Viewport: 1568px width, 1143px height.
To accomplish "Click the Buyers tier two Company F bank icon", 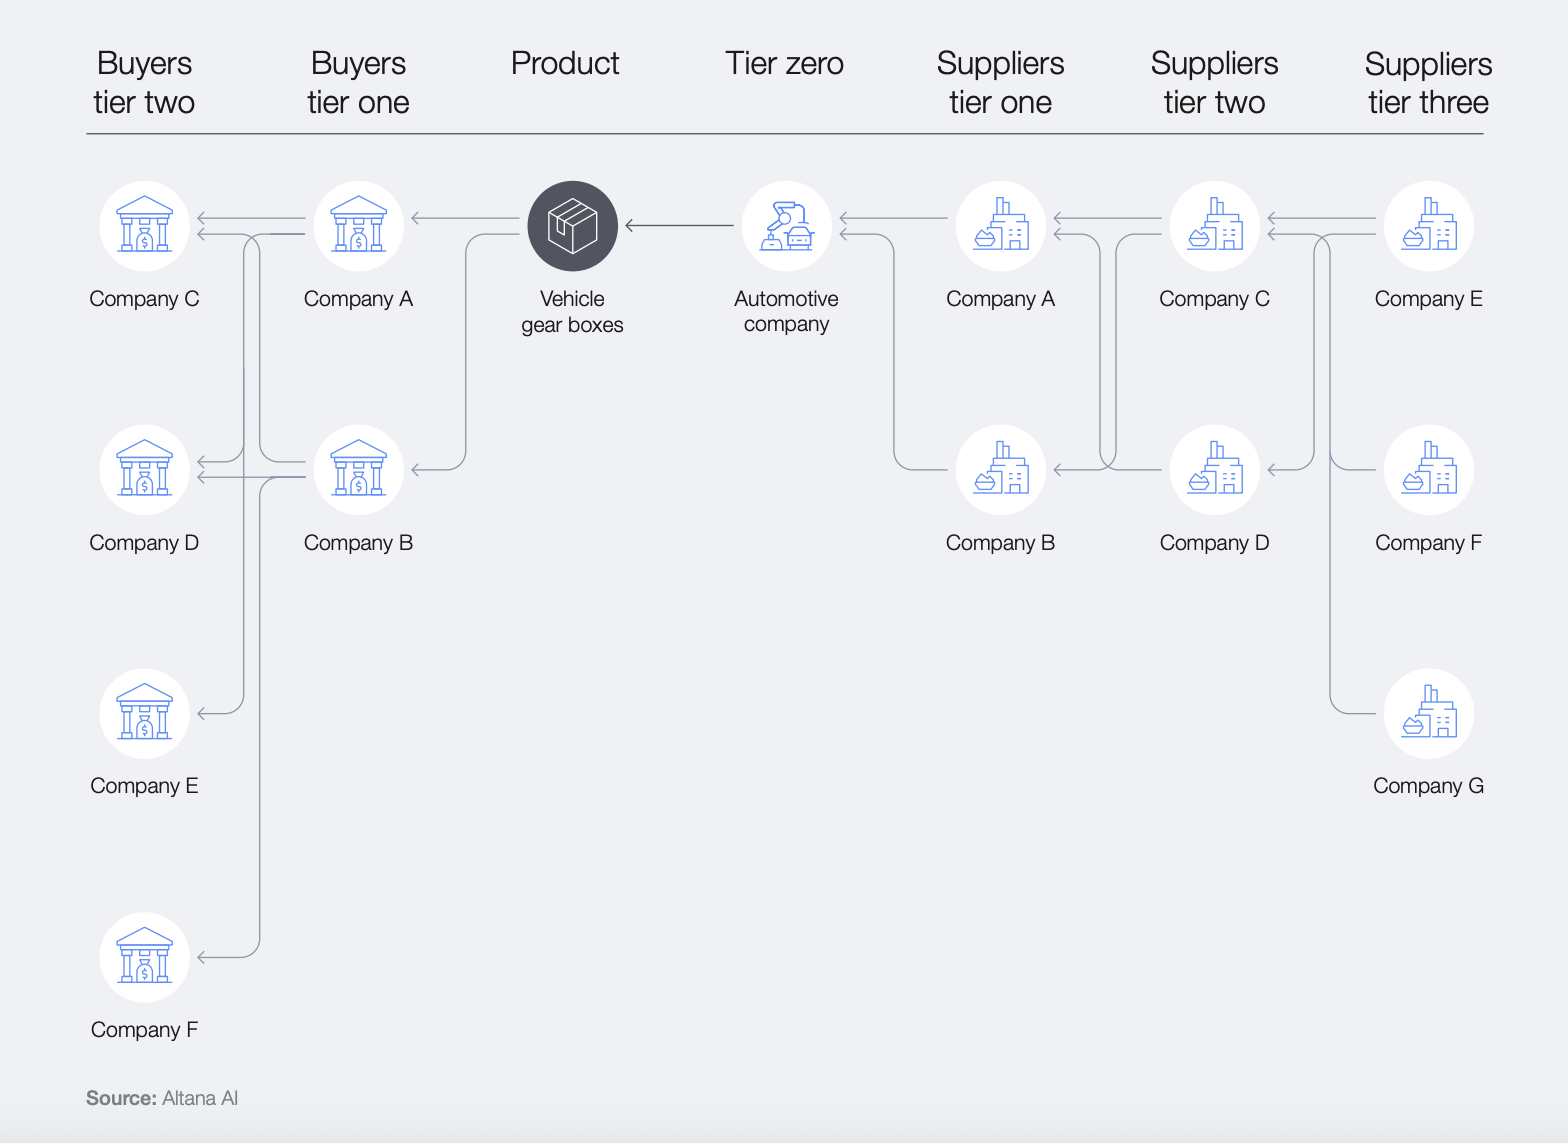I will tap(145, 958).
